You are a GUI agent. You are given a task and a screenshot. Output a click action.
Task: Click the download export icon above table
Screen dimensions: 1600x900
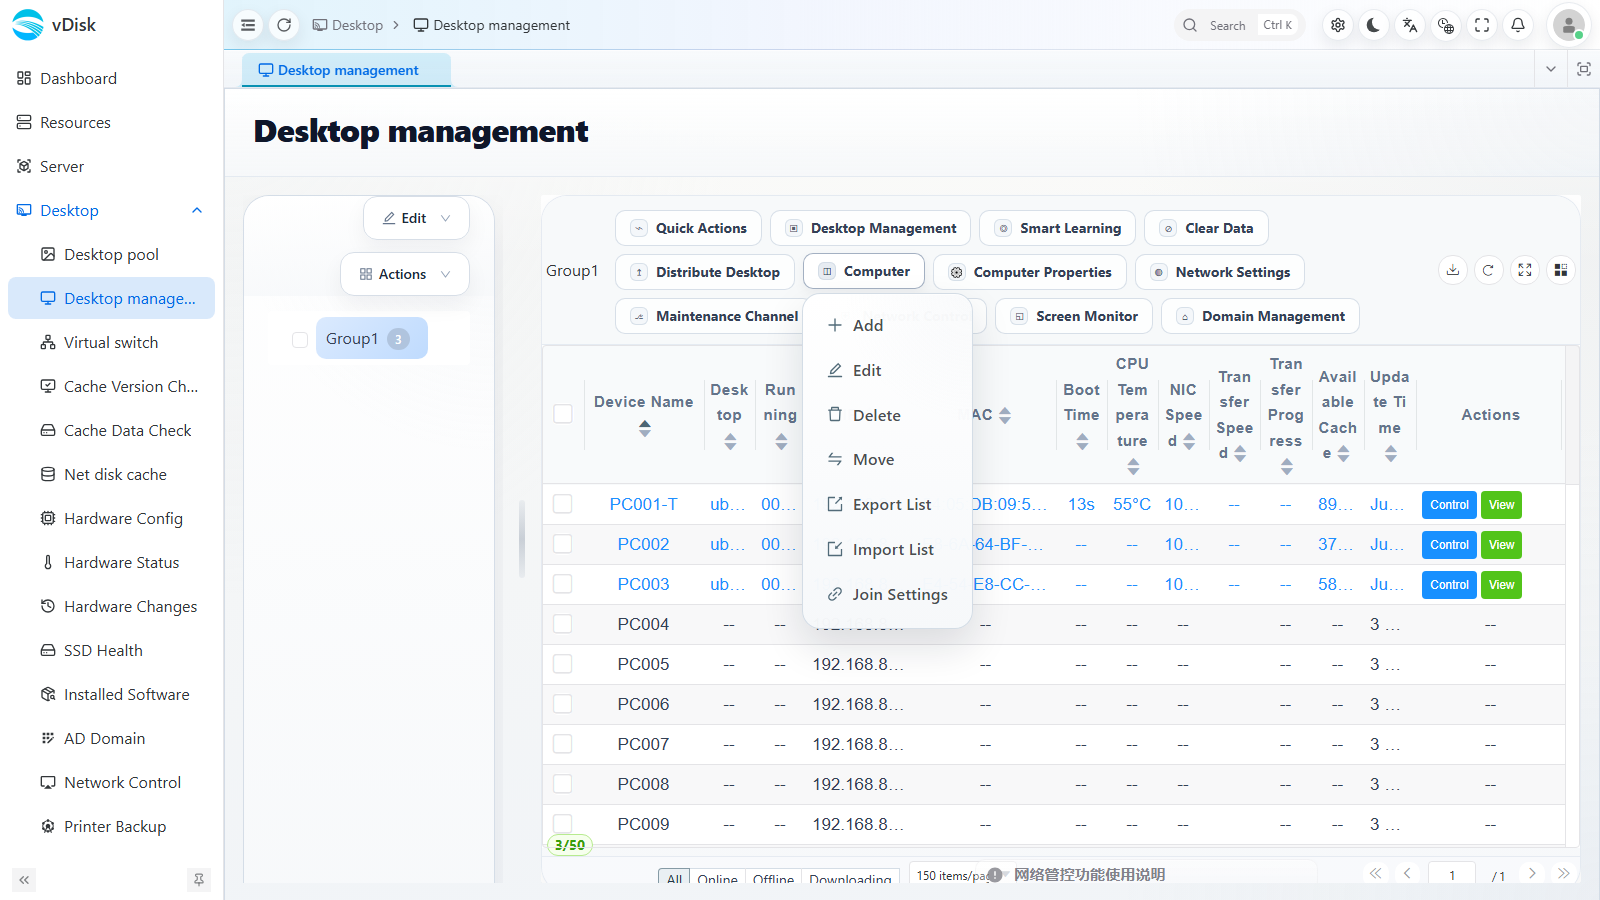1453,270
